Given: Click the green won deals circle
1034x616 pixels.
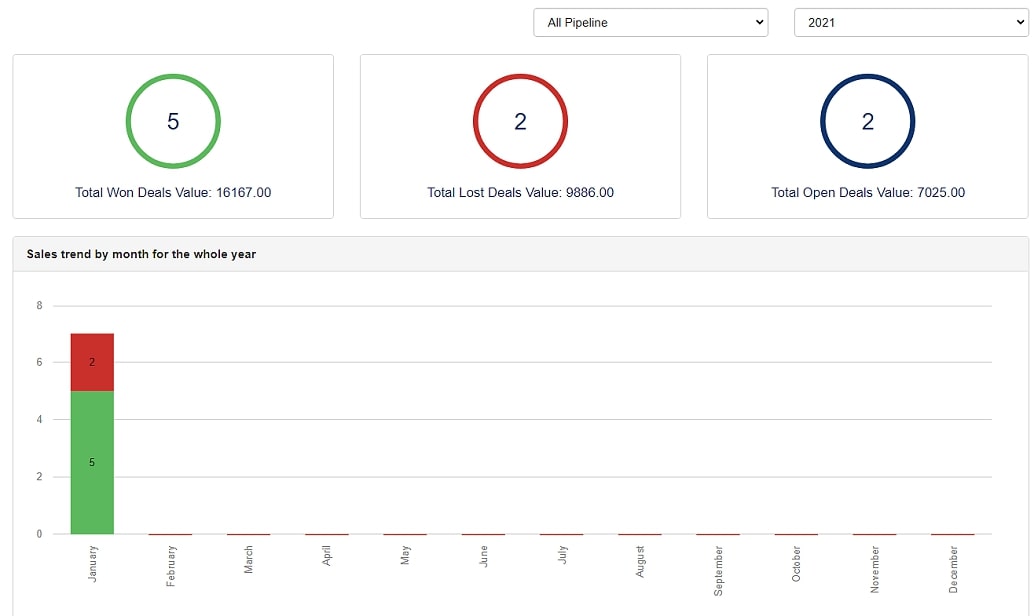Looking at the screenshot, I should [x=173, y=121].
